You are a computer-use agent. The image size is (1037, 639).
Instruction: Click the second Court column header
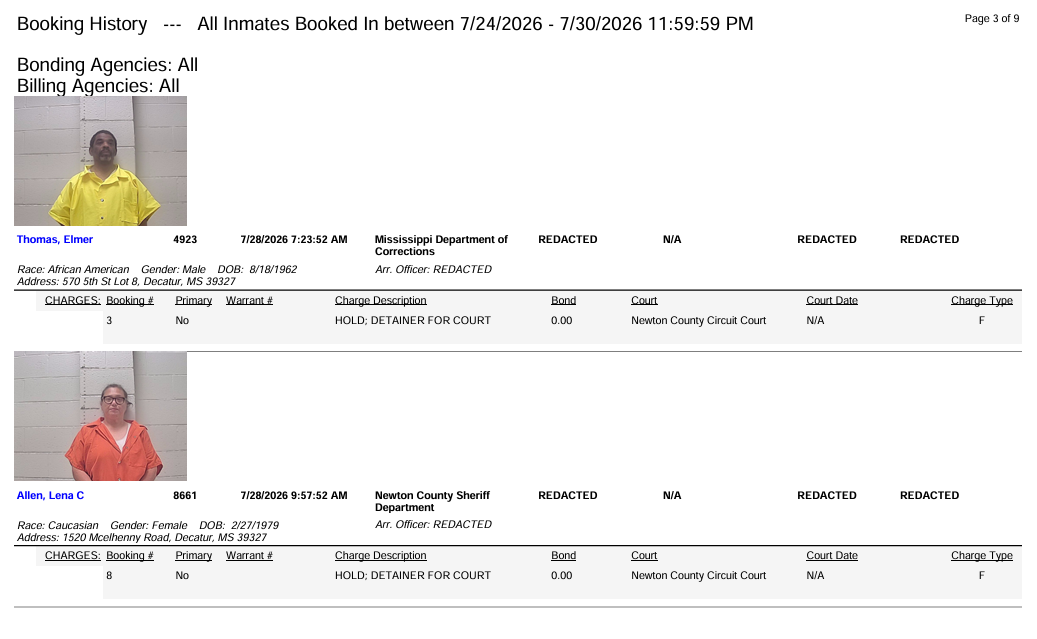[644, 556]
